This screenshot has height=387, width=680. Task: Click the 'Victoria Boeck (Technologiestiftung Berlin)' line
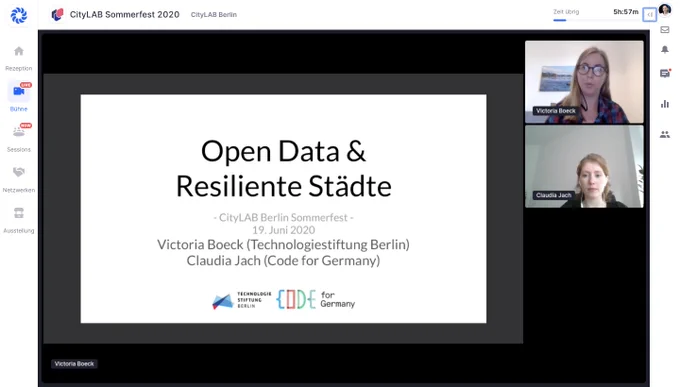[283, 245]
